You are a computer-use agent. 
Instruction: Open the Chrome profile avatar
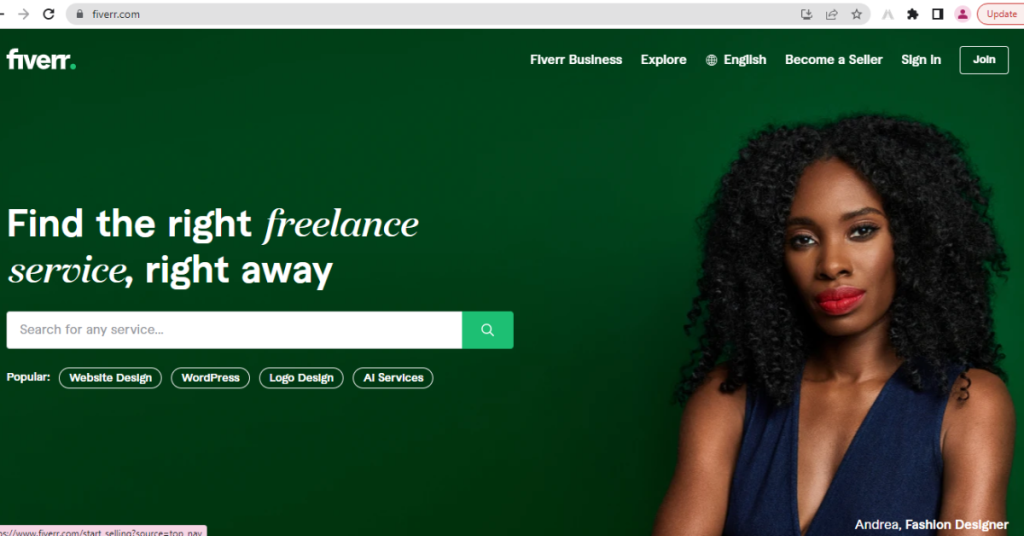tap(962, 14)
